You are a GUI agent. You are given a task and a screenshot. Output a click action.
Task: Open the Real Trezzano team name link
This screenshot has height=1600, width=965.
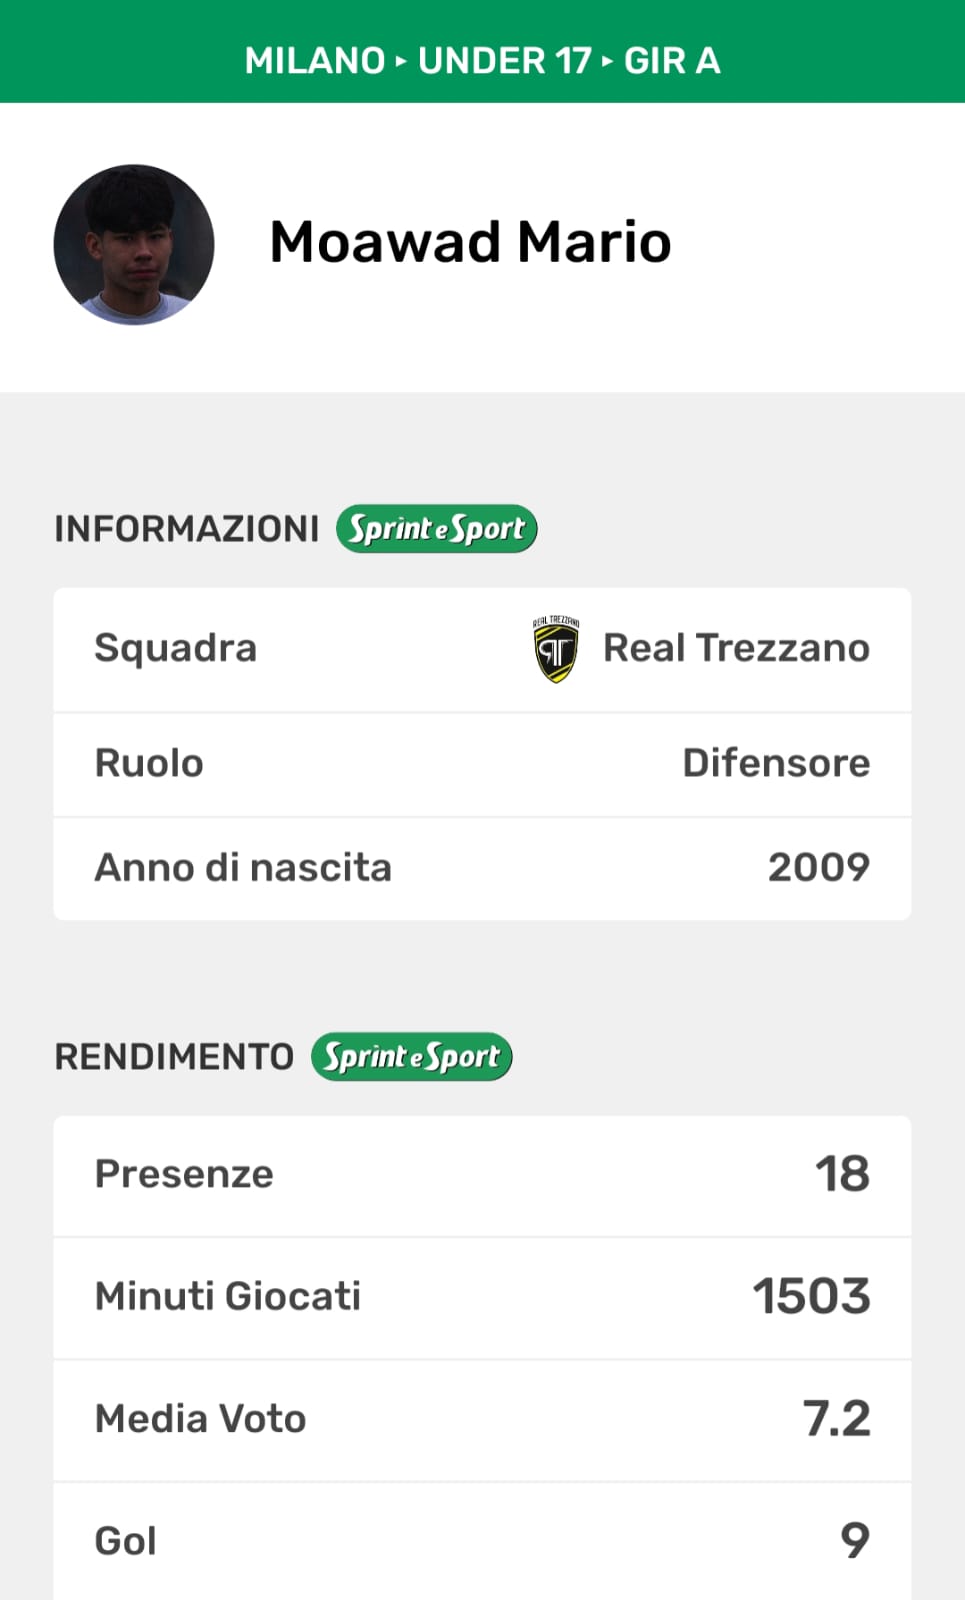[x=736, y=648]
